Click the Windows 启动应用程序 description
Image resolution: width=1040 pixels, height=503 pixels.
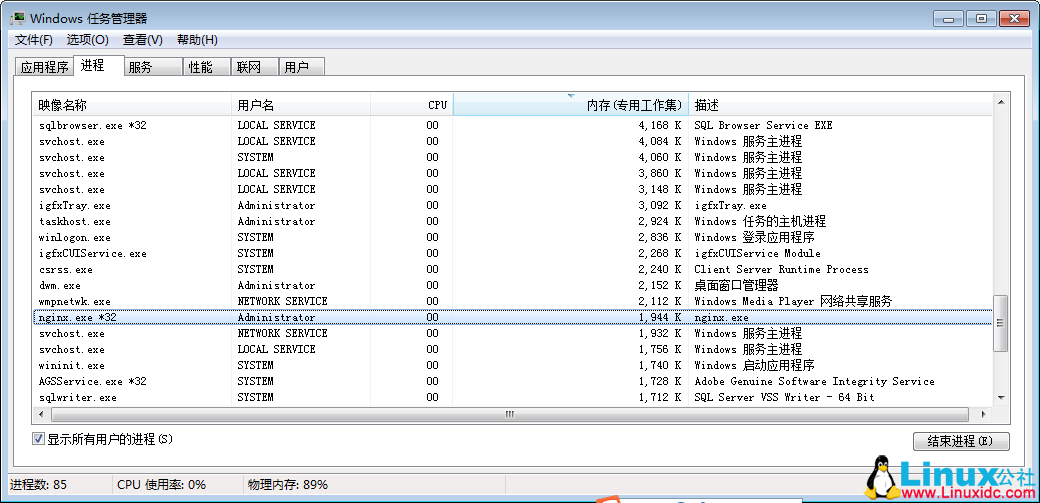point(754,366)
